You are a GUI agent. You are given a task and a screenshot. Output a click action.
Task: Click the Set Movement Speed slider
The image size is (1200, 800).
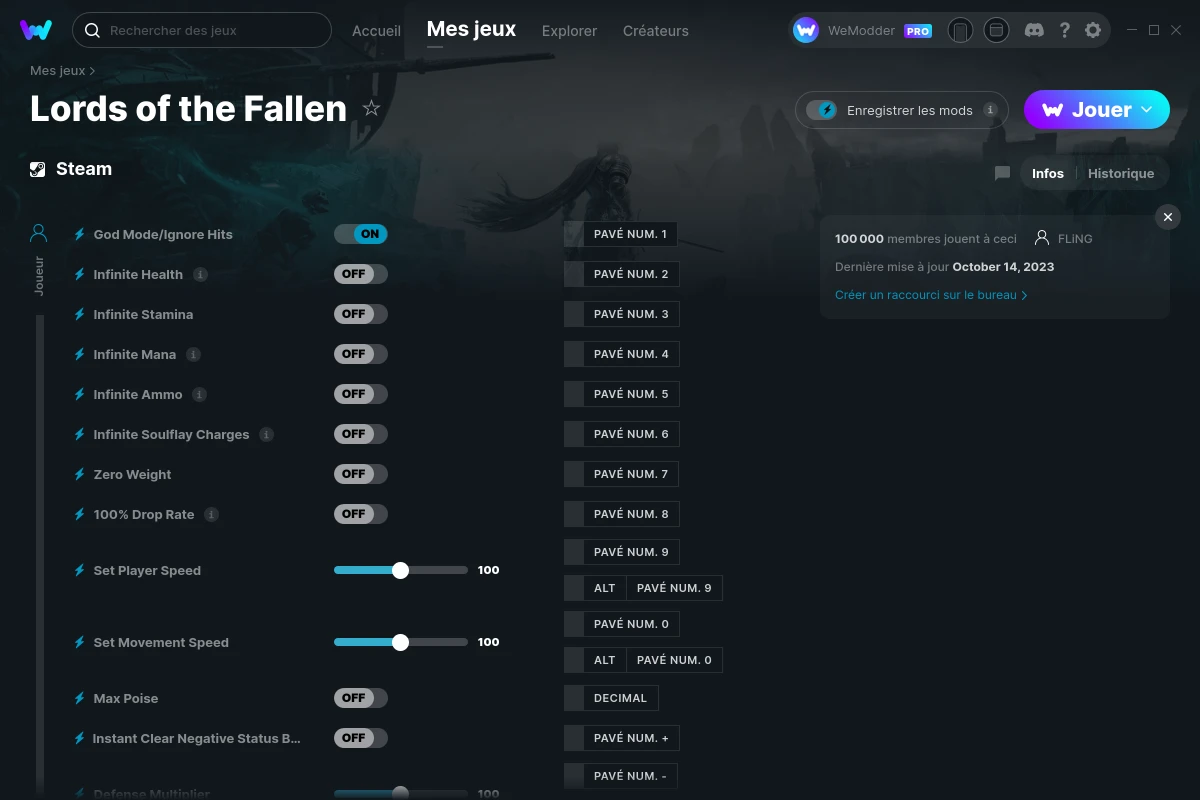coord(401,642)
